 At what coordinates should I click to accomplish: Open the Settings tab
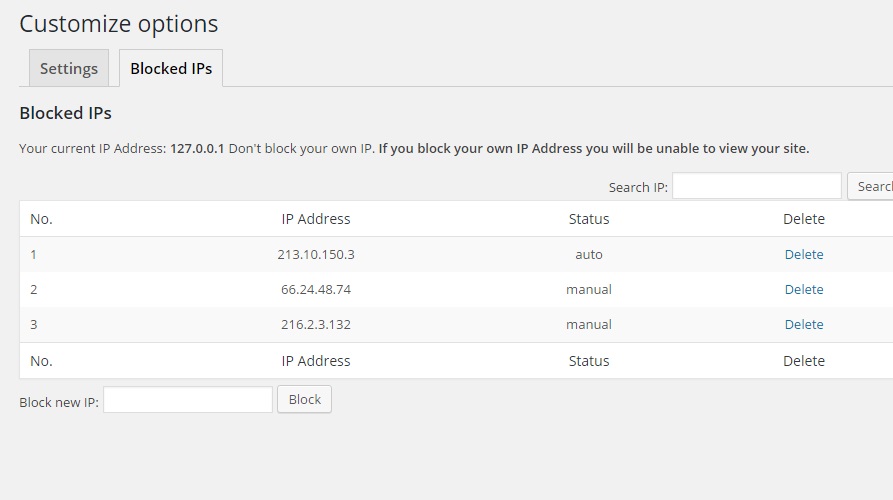click(68, 68)
